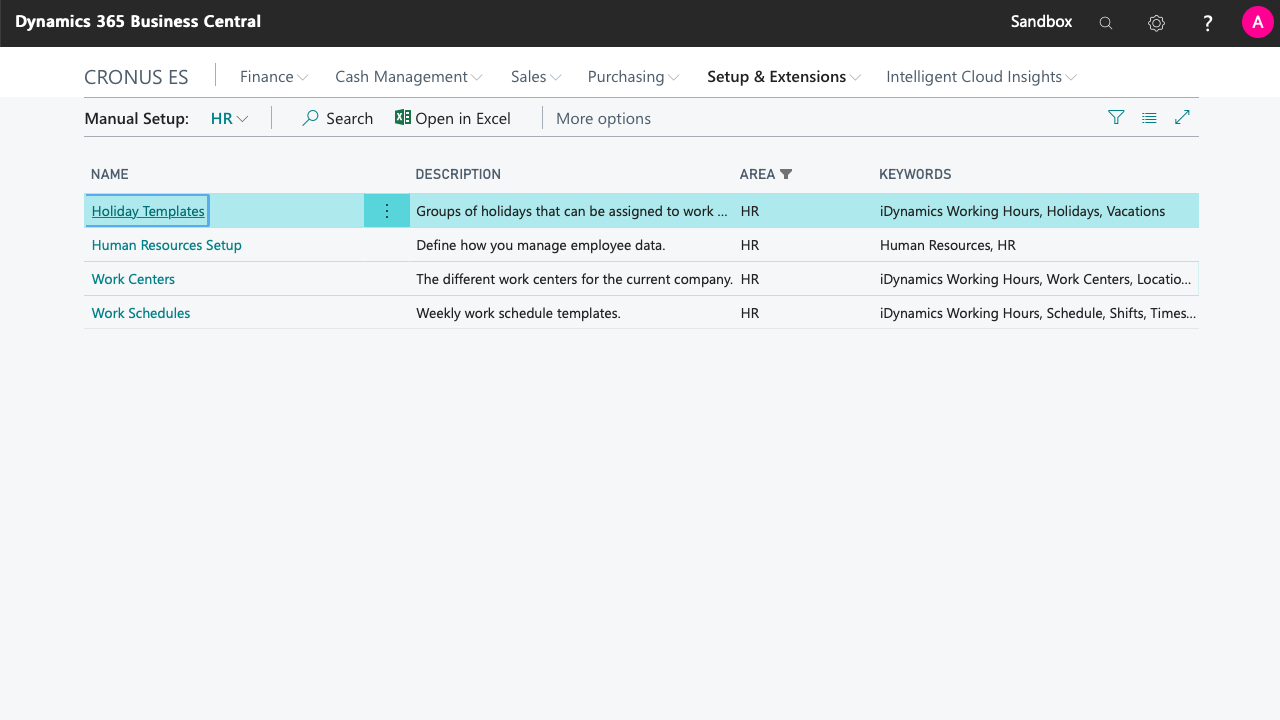Navigate home via CRONUS ES company name
Screen dimensions: 1280x720
pos(136,76)
